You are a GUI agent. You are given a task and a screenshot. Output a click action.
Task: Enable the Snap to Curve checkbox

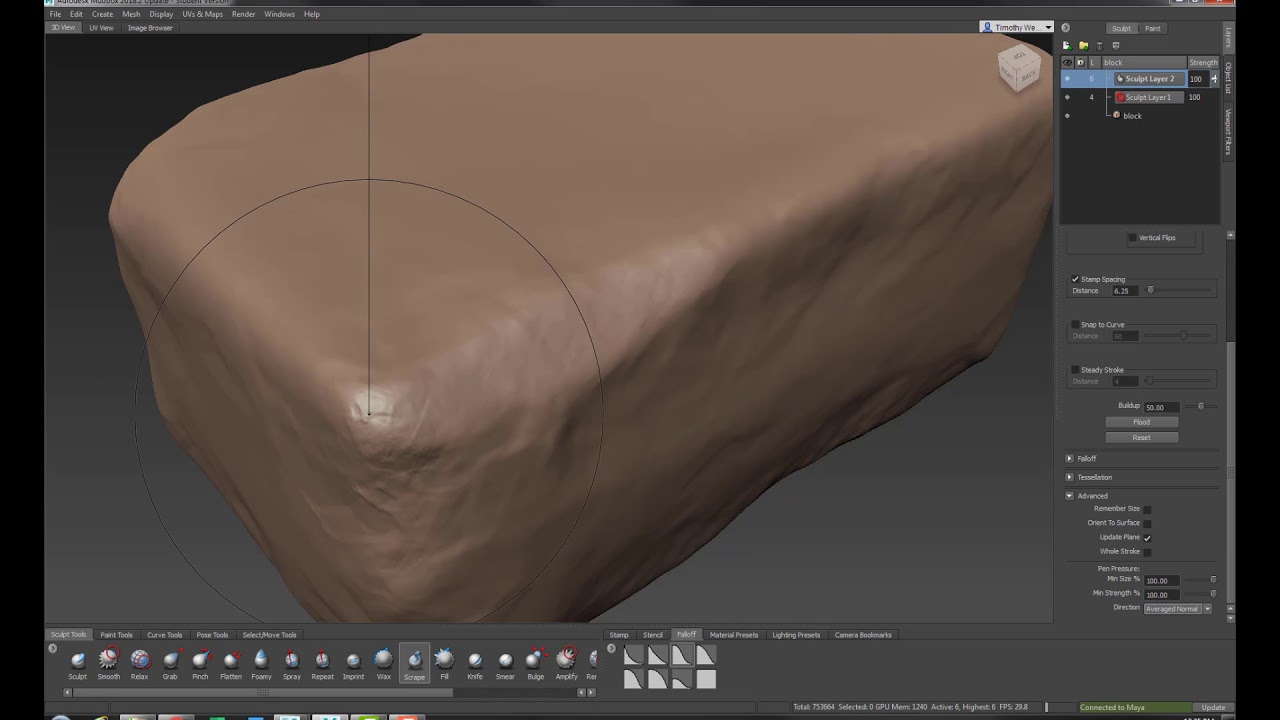click(x=1075, y=325)
